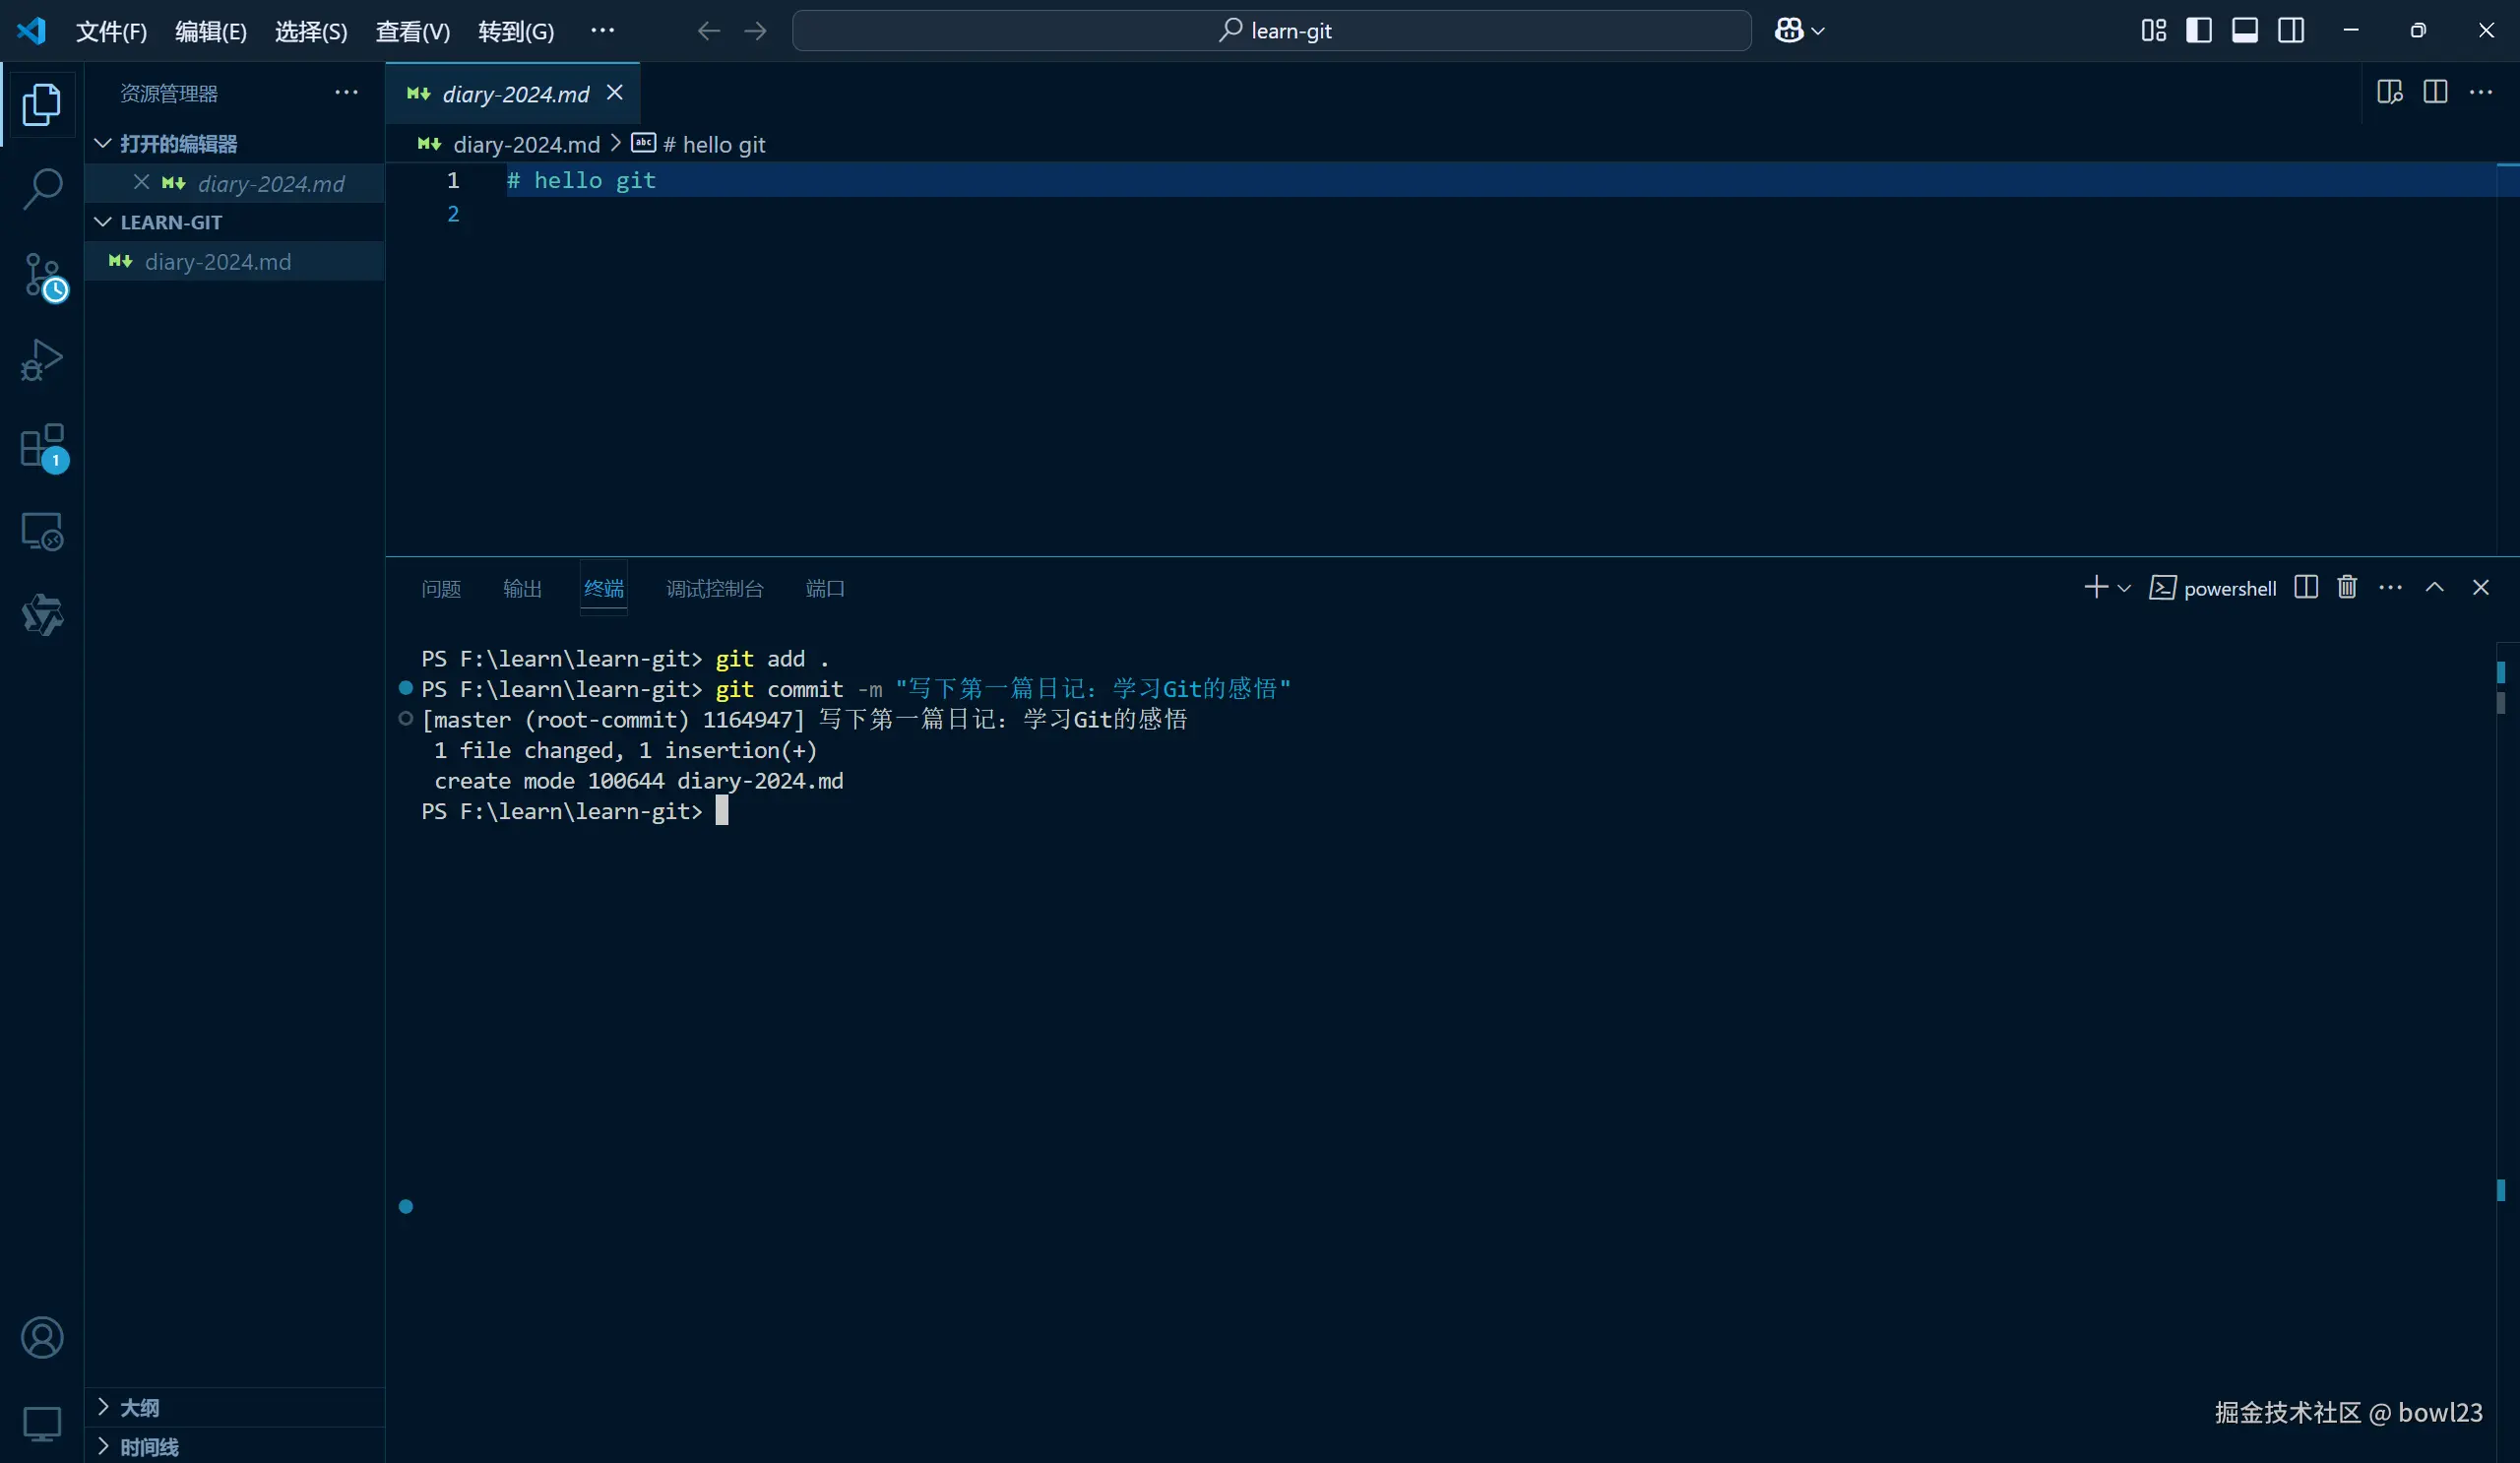Kill terminal with trash icon
Viewport: 2520px width, 1463px height.
(2347, 587)
